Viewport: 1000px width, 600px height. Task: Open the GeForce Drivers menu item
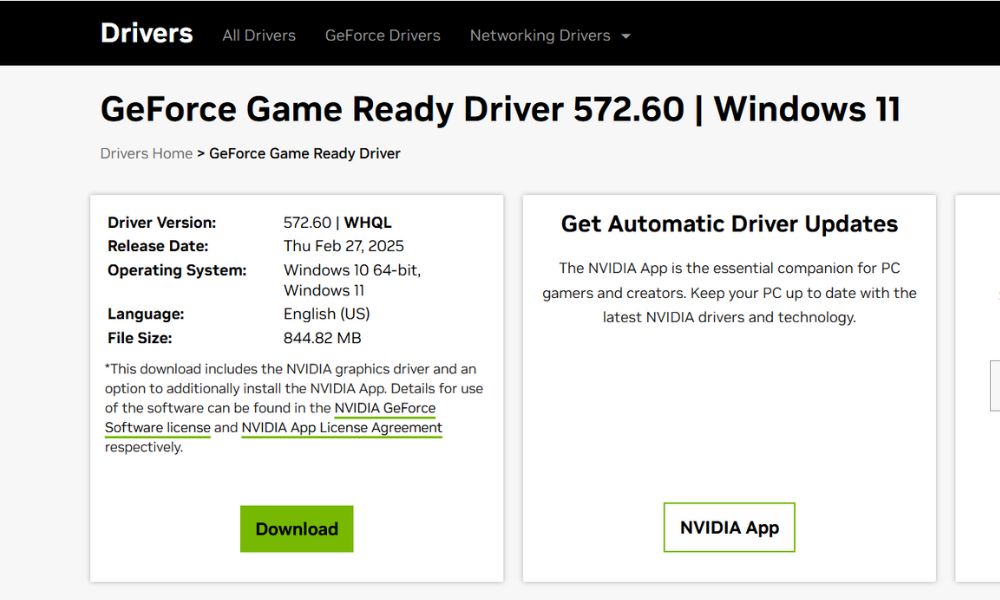point(382,35)
